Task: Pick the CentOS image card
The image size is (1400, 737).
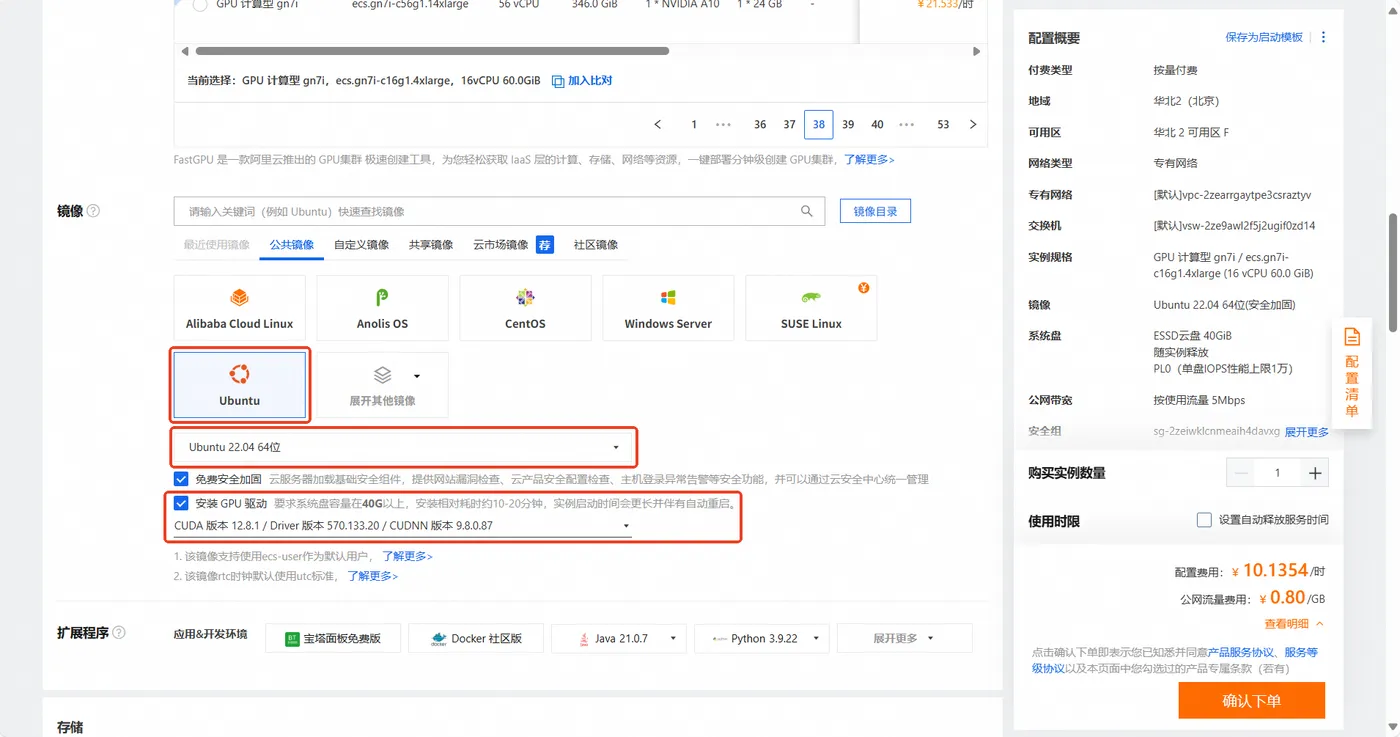Action: pyautogui.click(x=525, y=308)
